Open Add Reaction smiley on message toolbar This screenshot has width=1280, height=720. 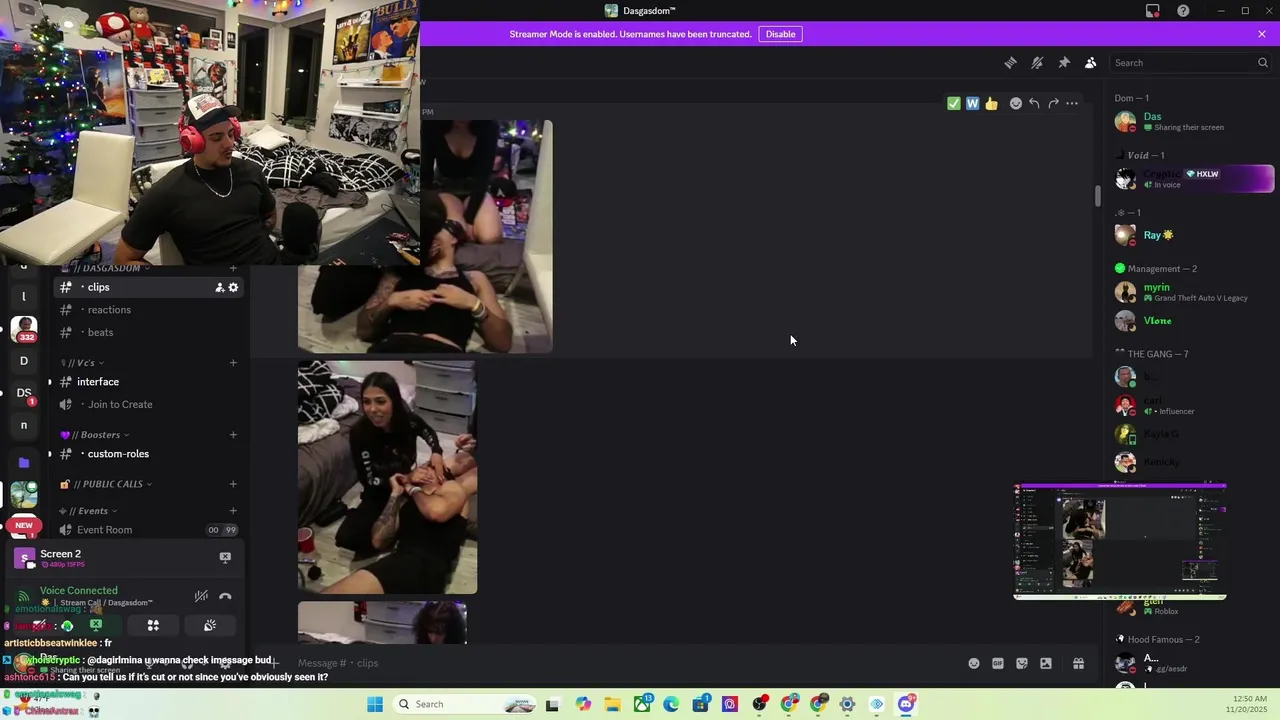pos(1016,103)
